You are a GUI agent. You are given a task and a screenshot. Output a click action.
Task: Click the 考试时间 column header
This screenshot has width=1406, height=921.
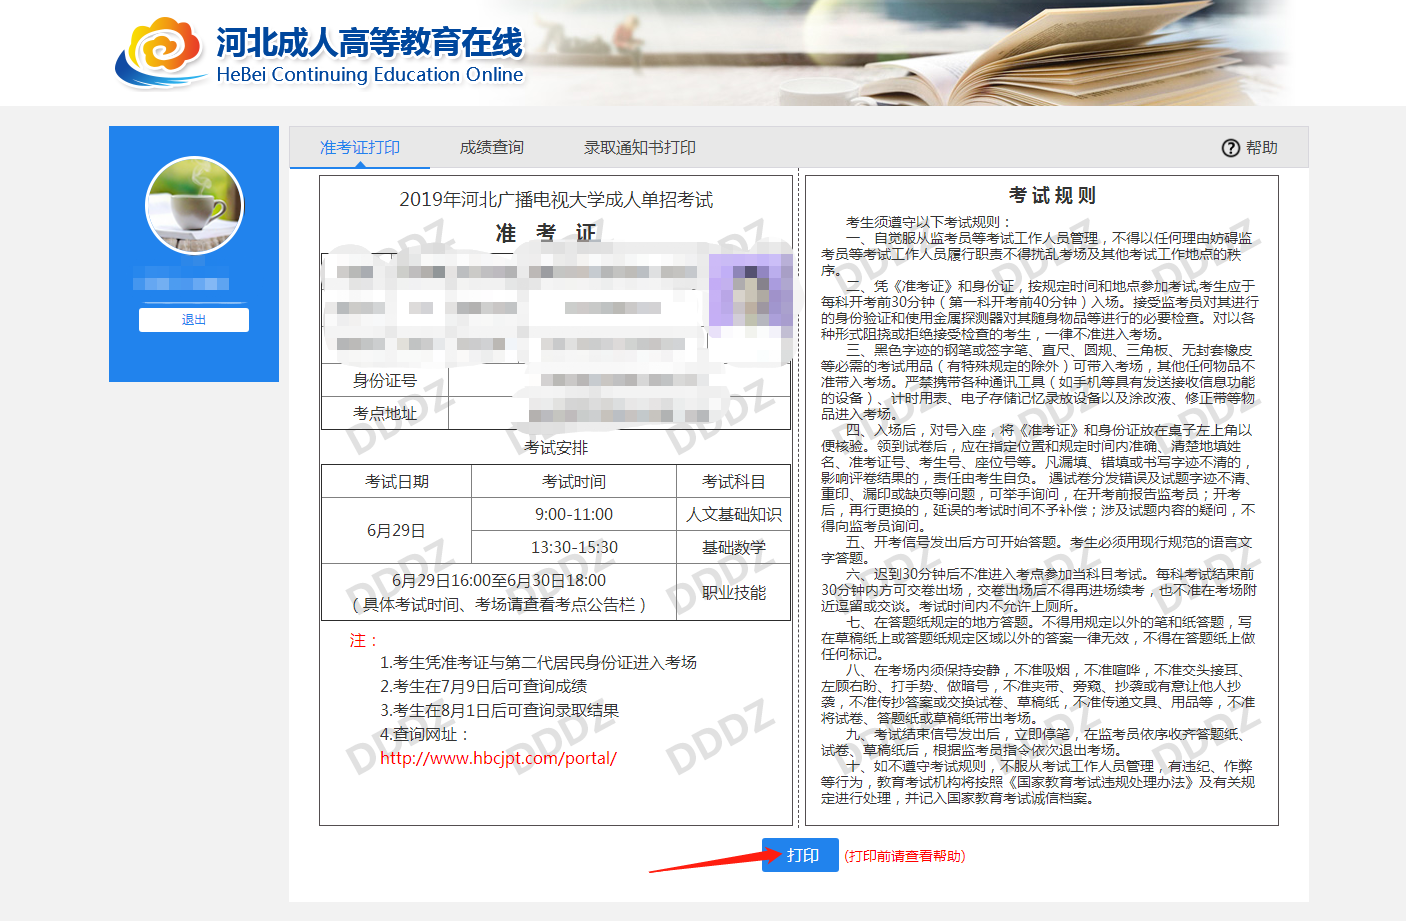pos(574,482)
